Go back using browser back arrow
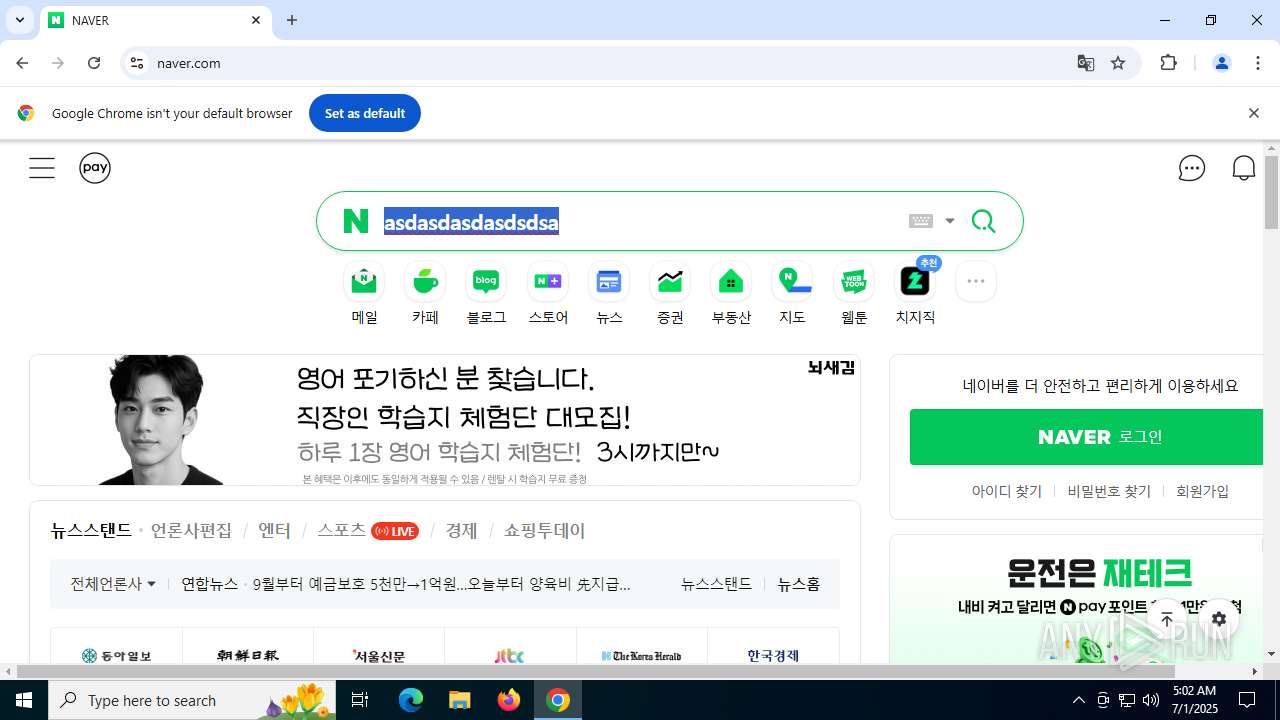The image size is (1280, 720). 22,63
